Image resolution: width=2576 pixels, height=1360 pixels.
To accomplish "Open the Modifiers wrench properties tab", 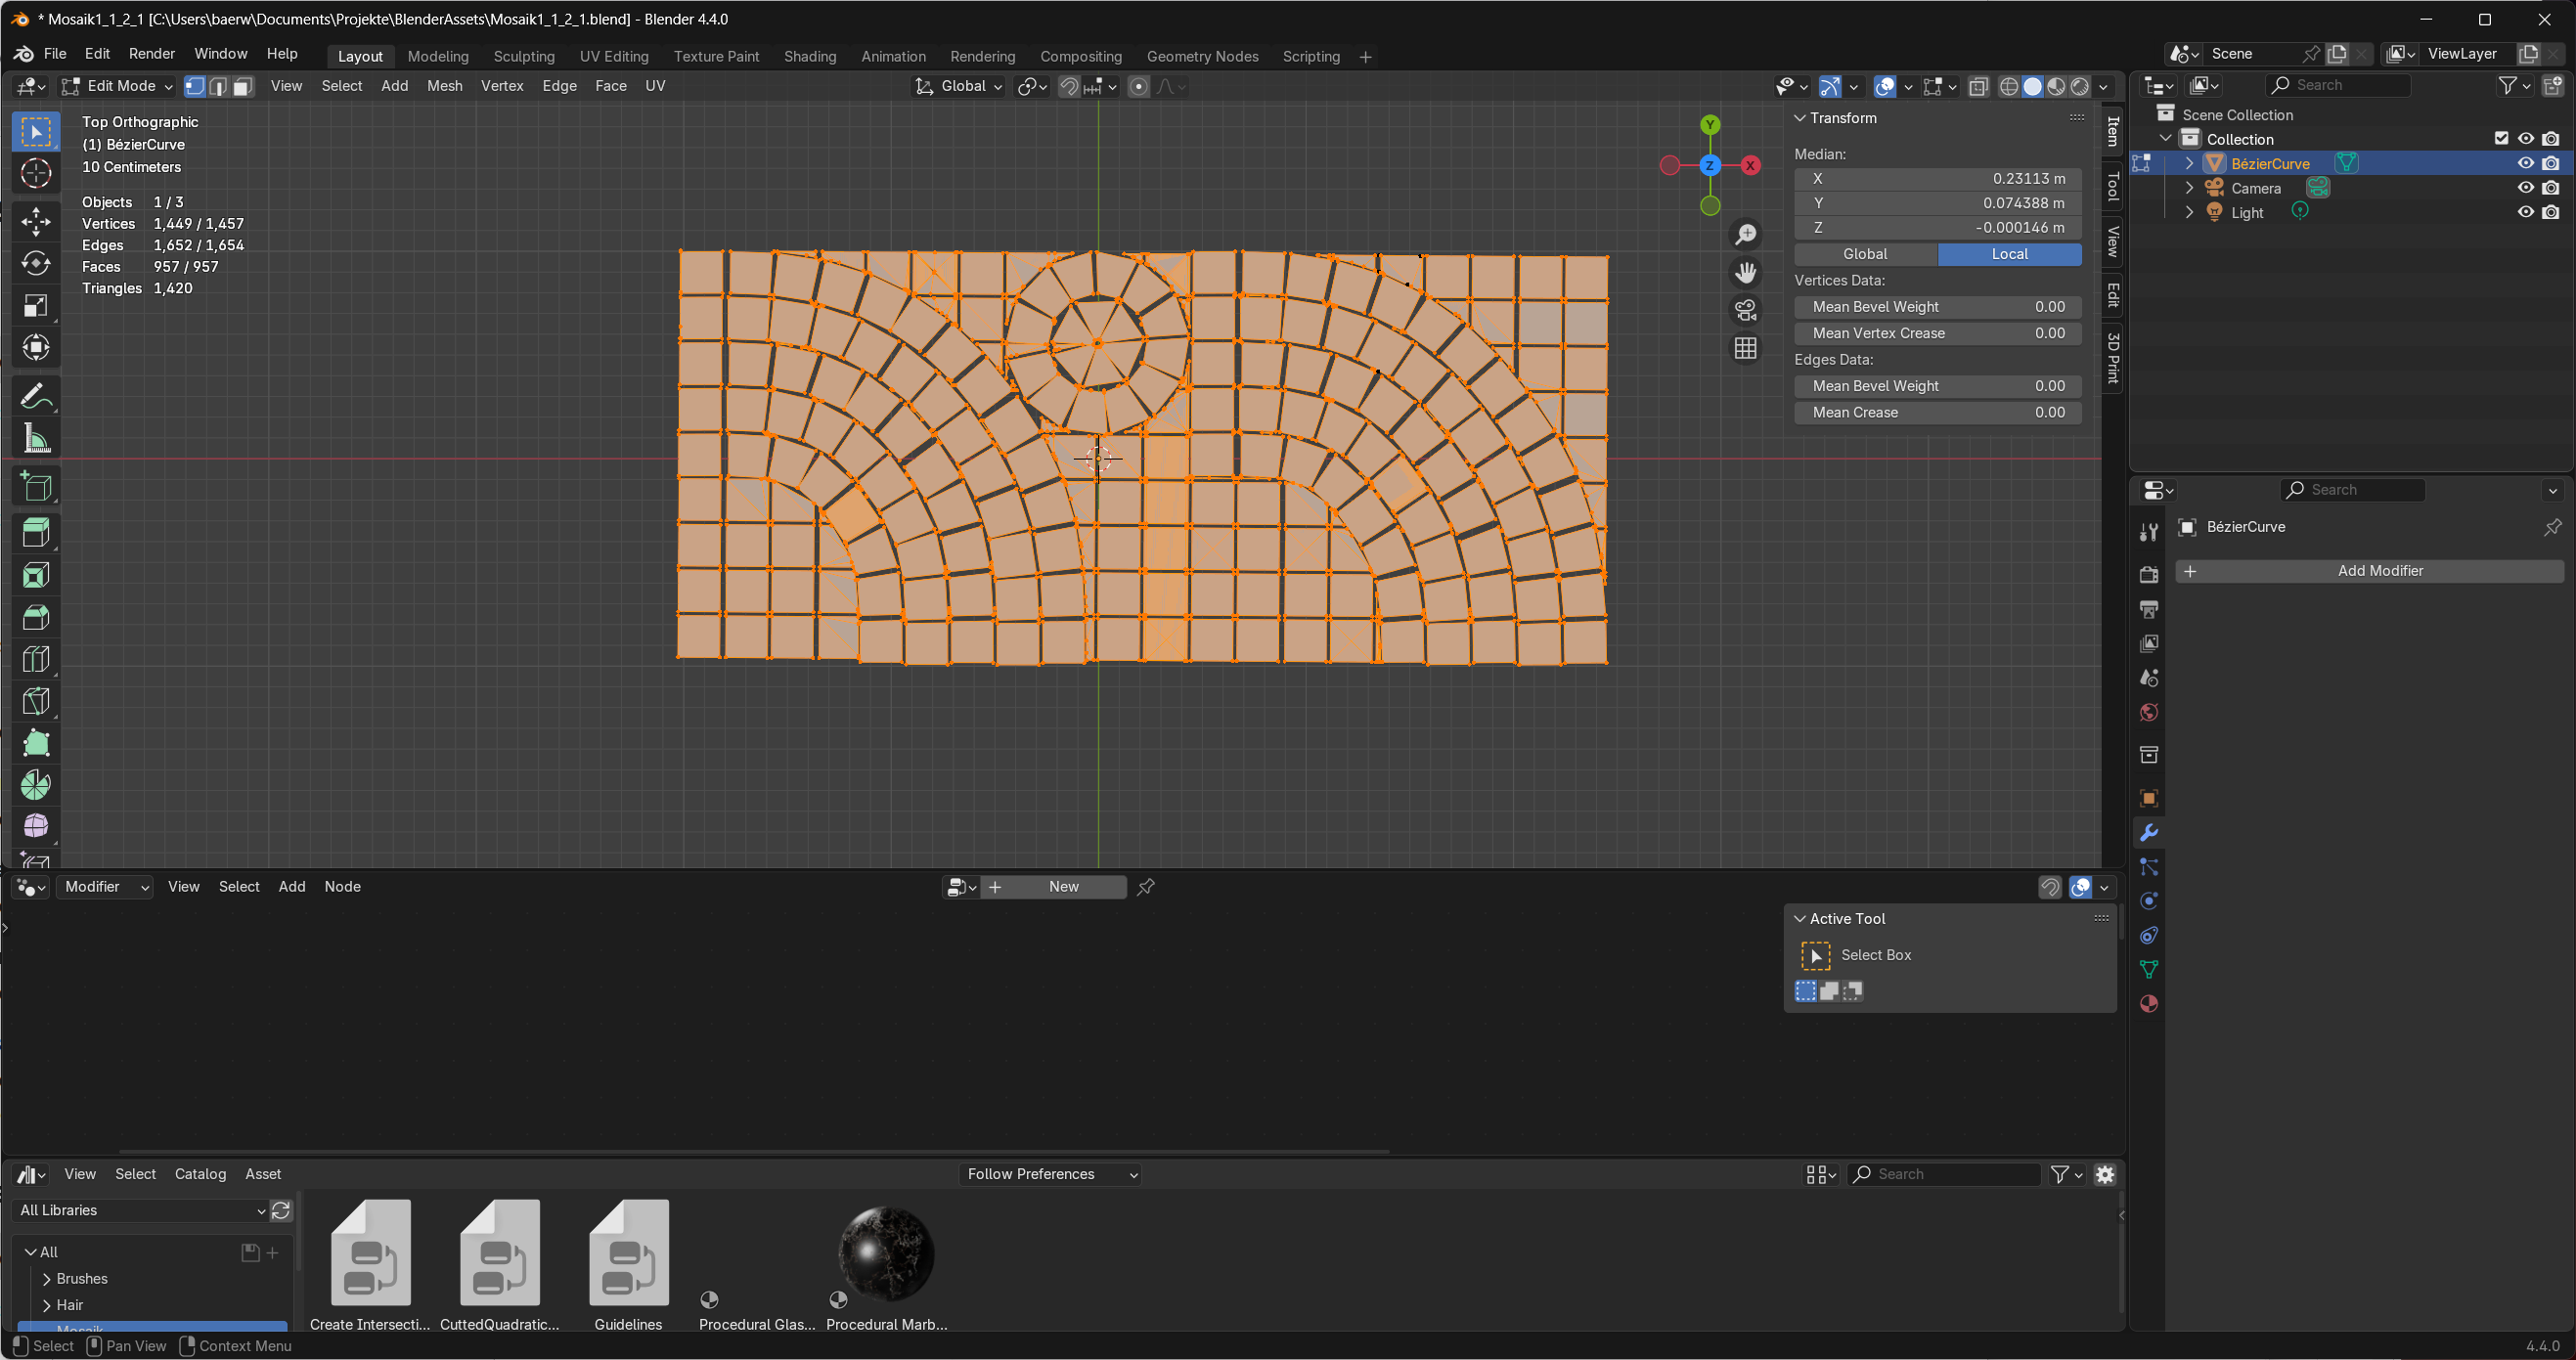I will pyautogui.click(x=2148, y=833).
